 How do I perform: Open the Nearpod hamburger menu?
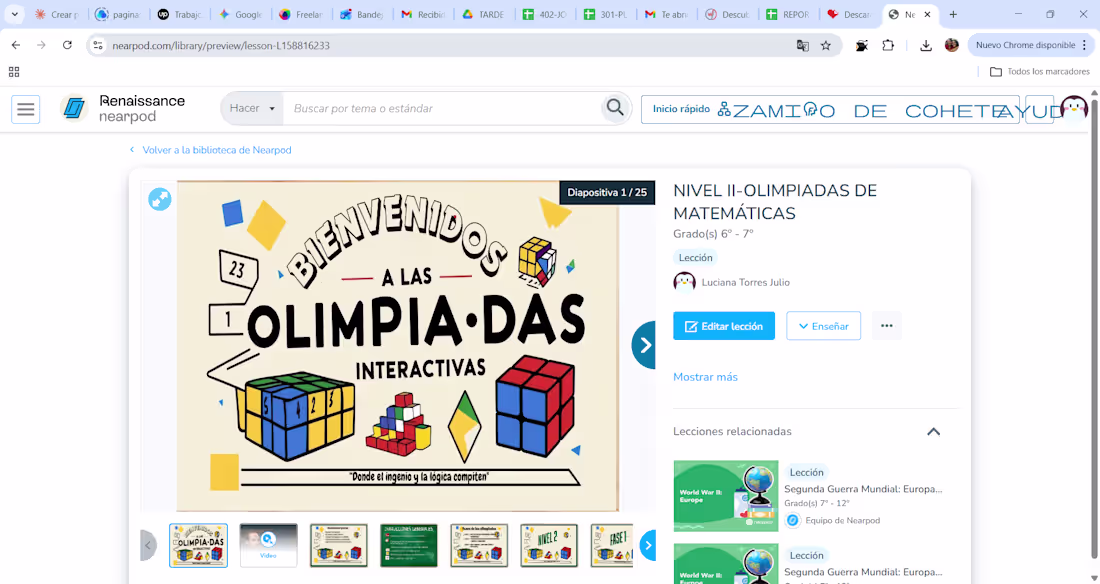pos(26,109)
